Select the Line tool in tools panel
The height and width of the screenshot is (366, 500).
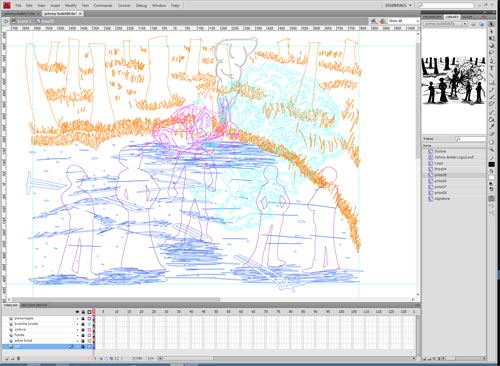[492, 75]
